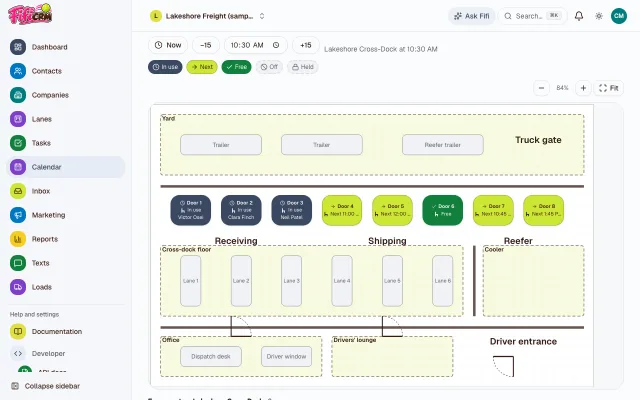Open the Ask Fifi assistant
The height and width of the screenshot is (400, 640).
click(x=471, y=16)
